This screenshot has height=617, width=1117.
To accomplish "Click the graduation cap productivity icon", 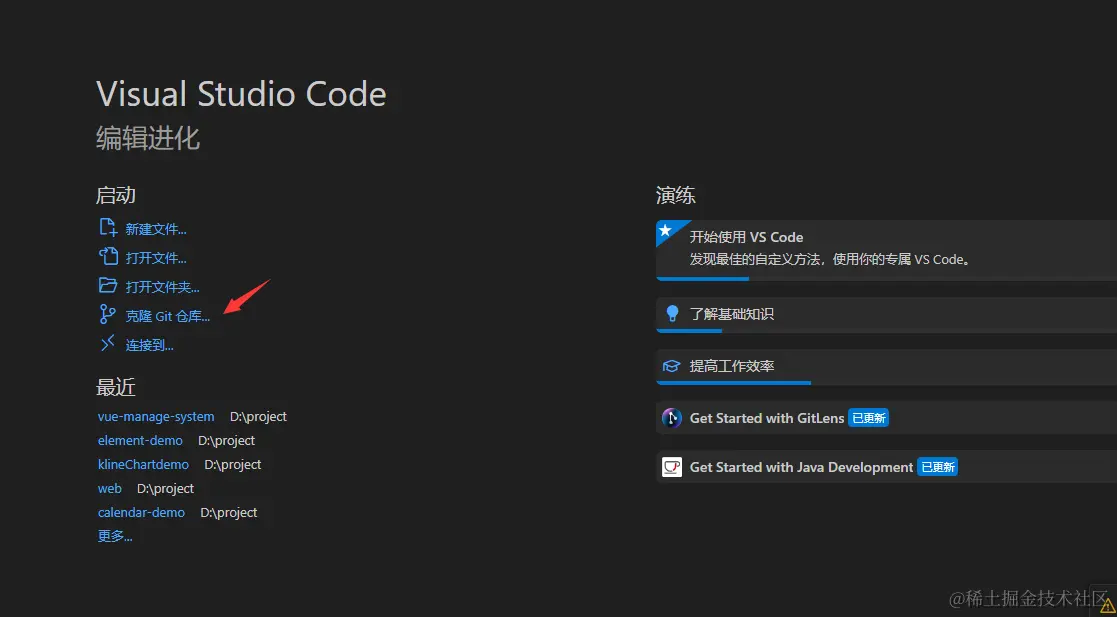I will 671,366.
